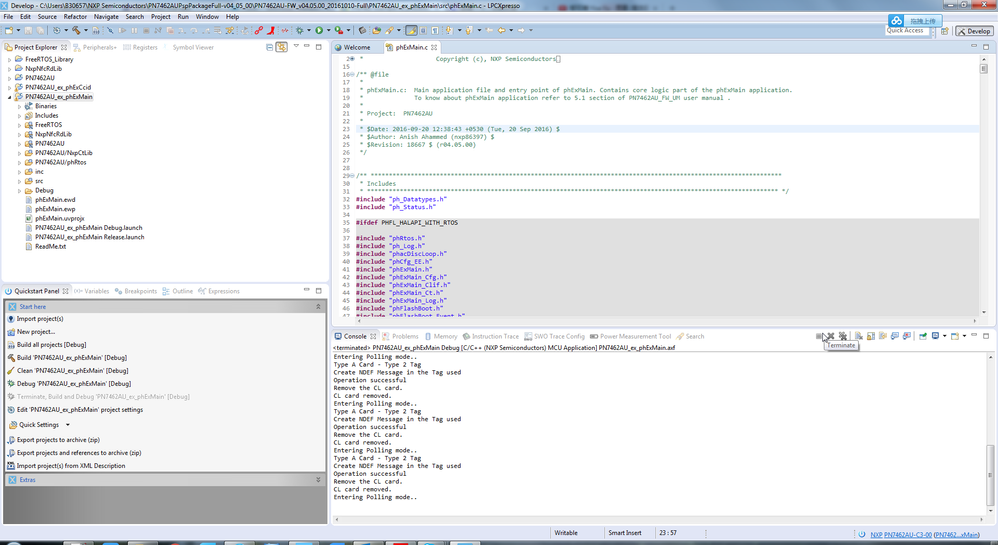
Task: Click the Open Perspective icon
Action: point(945,31)
